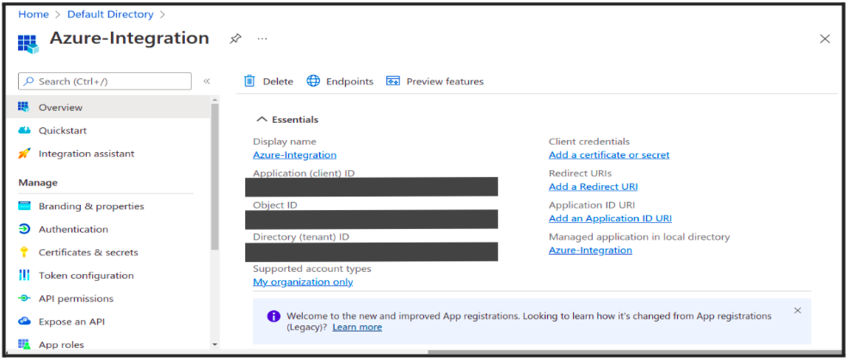The height and width of the screenshot is (360, 850).
Task: Collapse the Essentials section
Action: tap(262, 119)
